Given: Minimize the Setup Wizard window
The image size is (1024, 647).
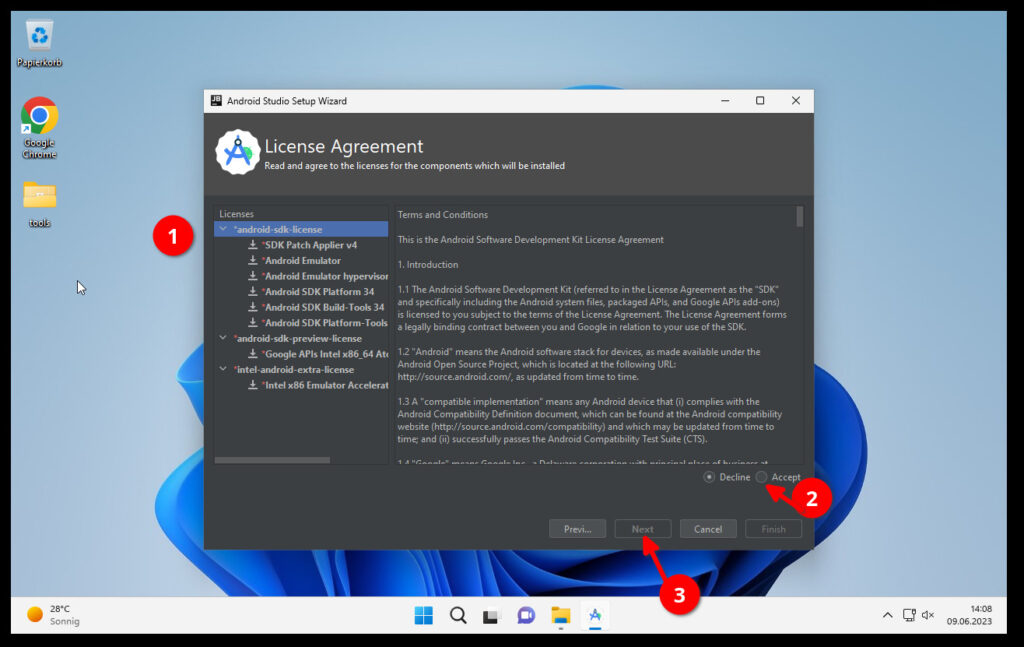Looking at the screenshot, I should [x=726, y=101].
